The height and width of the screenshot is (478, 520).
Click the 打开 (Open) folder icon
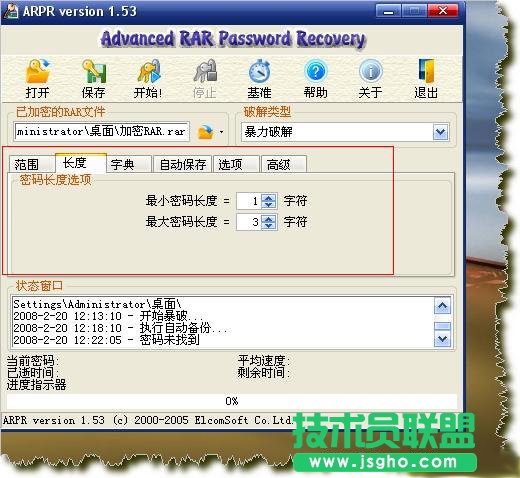point(38,71)
